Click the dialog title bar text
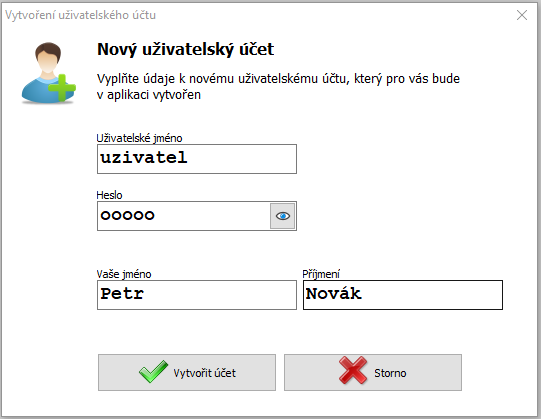This screenshot has width=541, height=419. (x=80, y=15)
